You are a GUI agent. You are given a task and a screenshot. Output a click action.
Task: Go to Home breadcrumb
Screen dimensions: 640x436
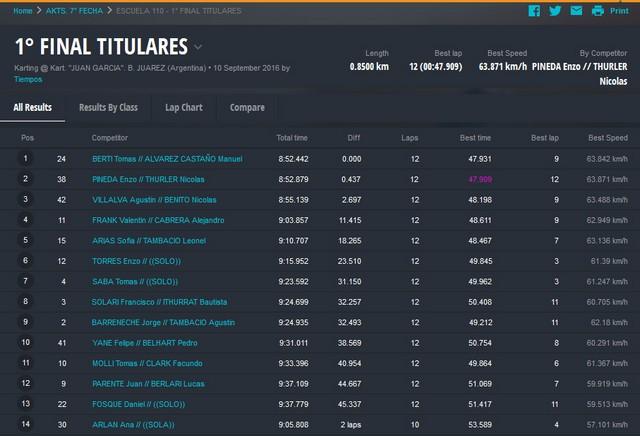(22, 11)
